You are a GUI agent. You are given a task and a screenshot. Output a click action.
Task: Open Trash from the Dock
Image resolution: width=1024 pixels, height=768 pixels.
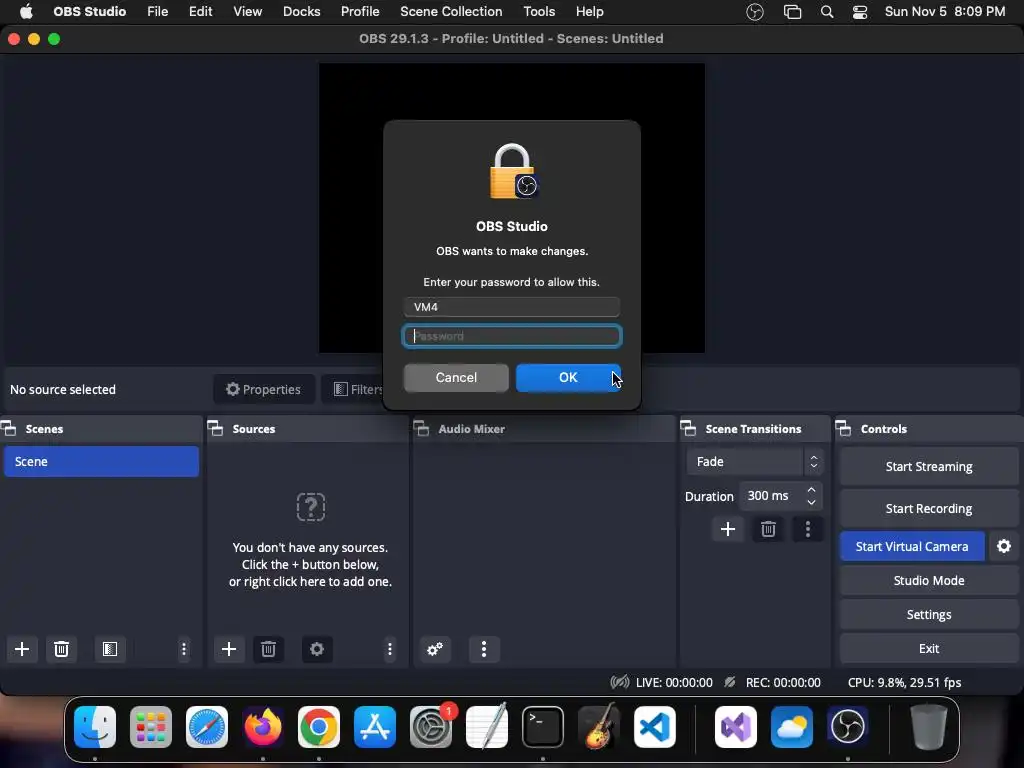(x=929, y=726)
